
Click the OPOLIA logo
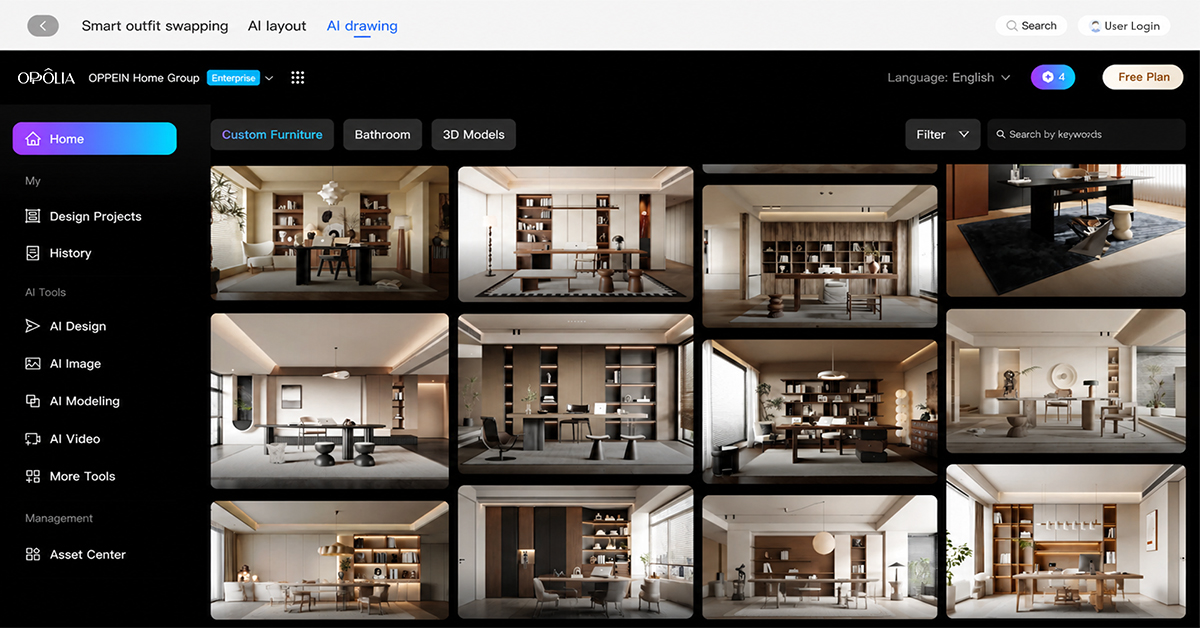pos(46,78)
